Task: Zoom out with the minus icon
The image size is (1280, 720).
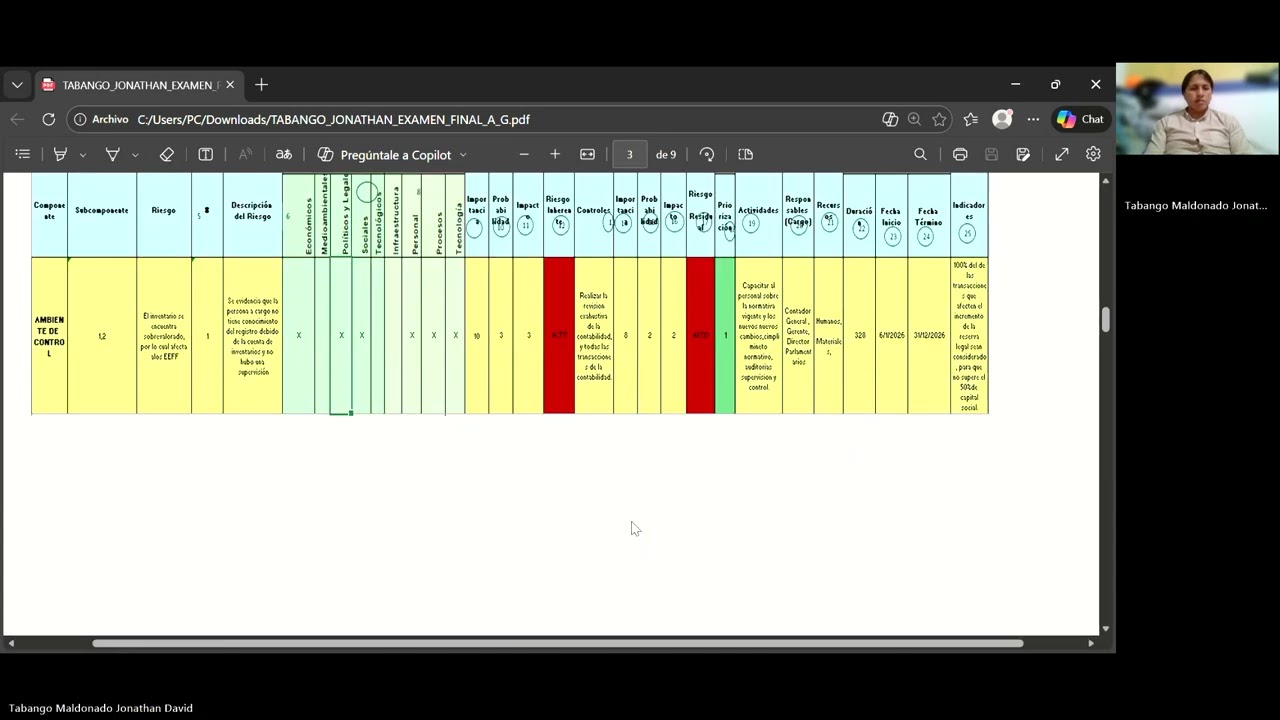Action: pos(524,154)
